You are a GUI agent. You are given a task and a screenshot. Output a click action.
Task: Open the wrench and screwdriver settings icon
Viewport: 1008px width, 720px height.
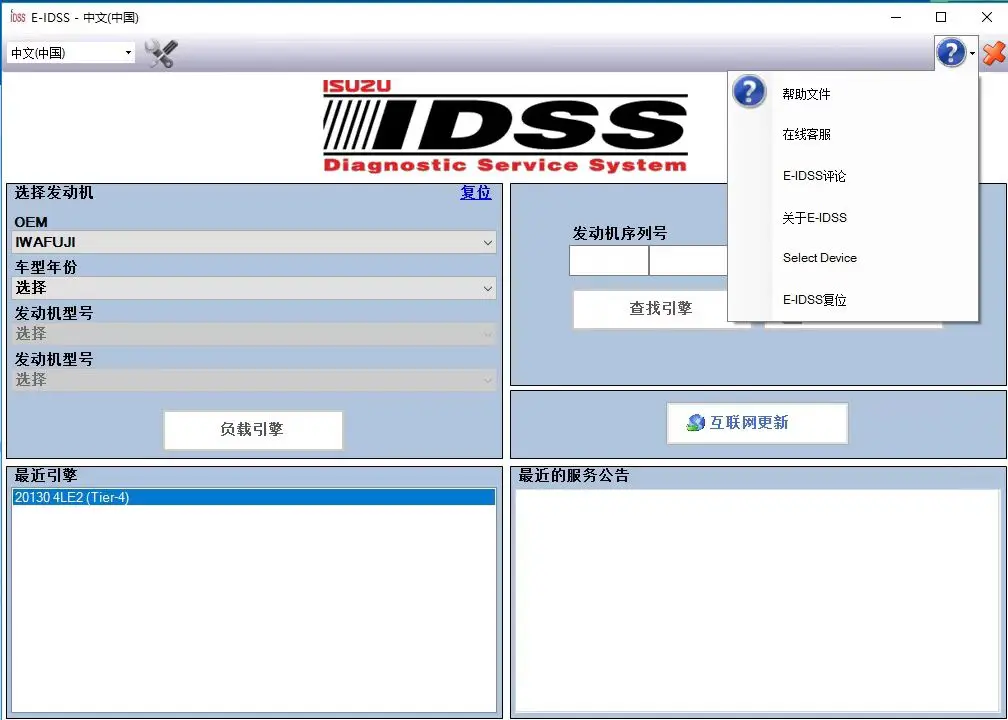pos(161,53)
